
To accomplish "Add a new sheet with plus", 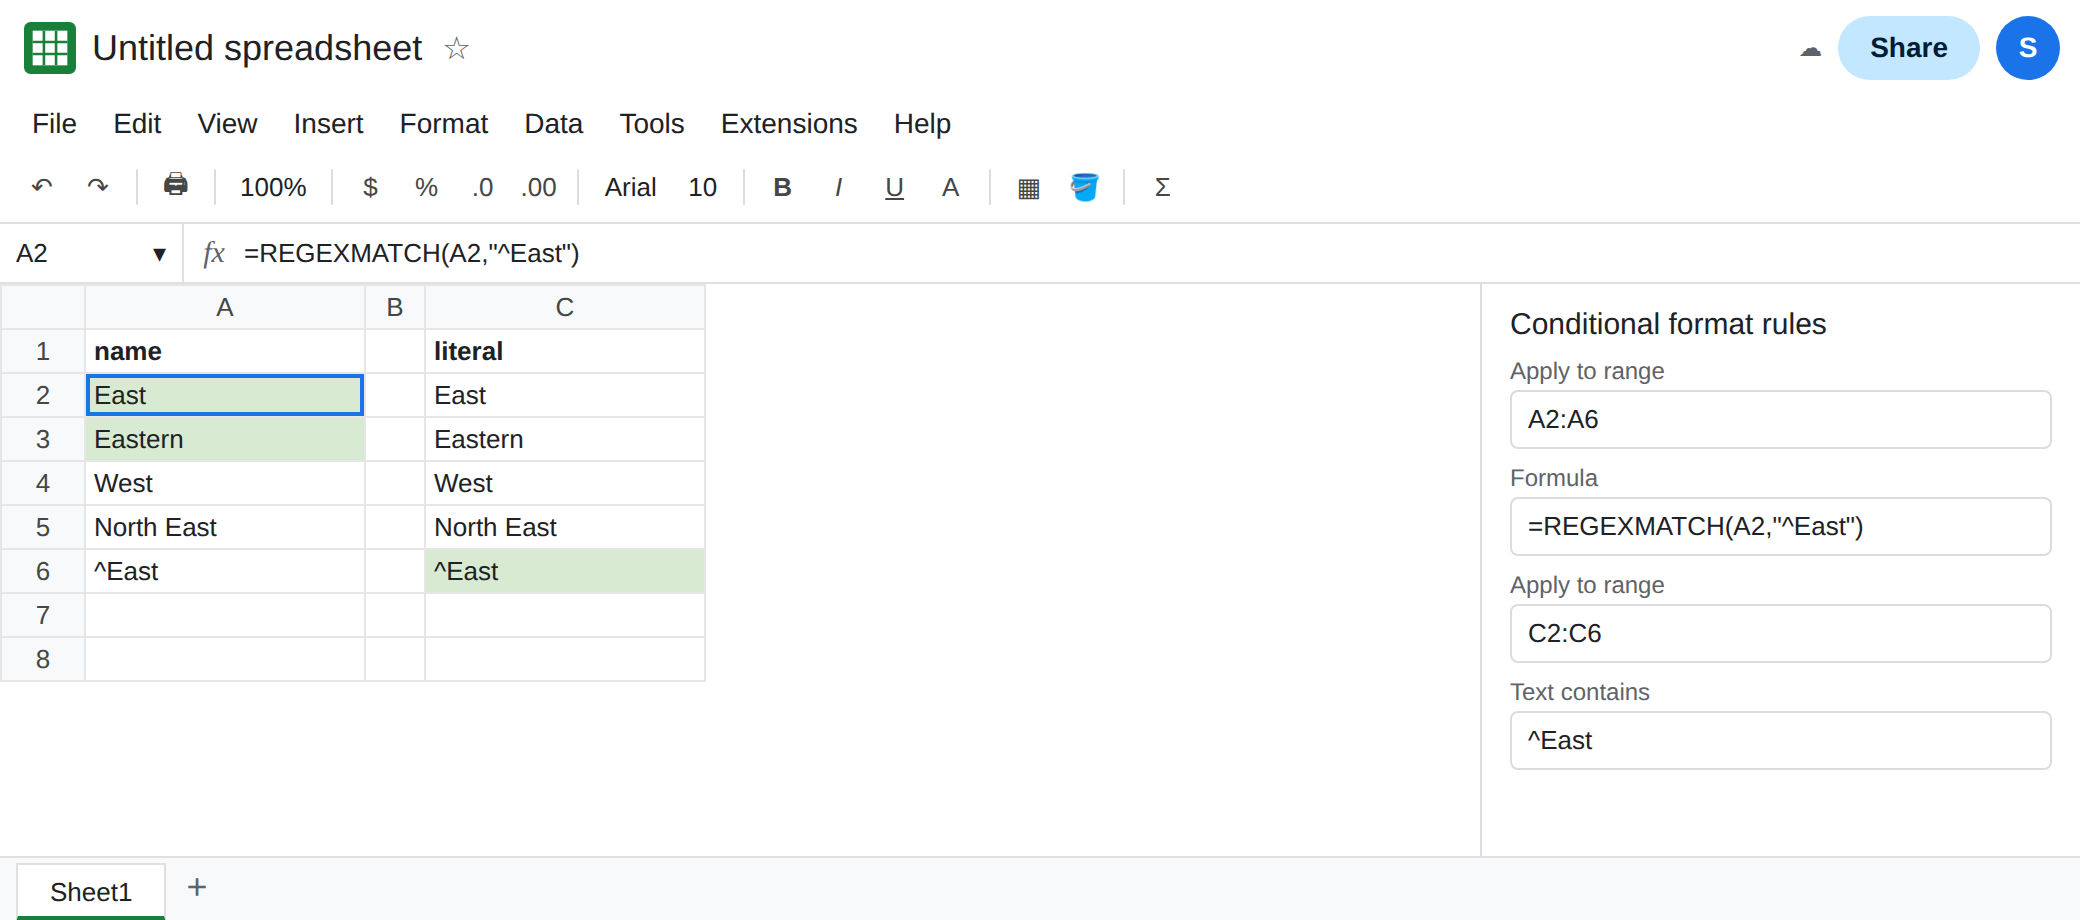I will (197, 887).
